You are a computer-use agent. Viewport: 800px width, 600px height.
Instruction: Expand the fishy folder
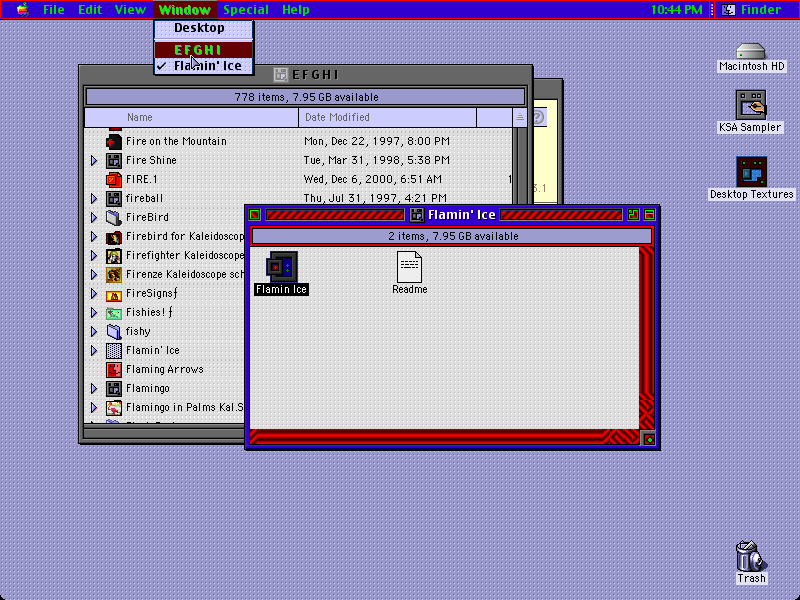pos(94,331)
